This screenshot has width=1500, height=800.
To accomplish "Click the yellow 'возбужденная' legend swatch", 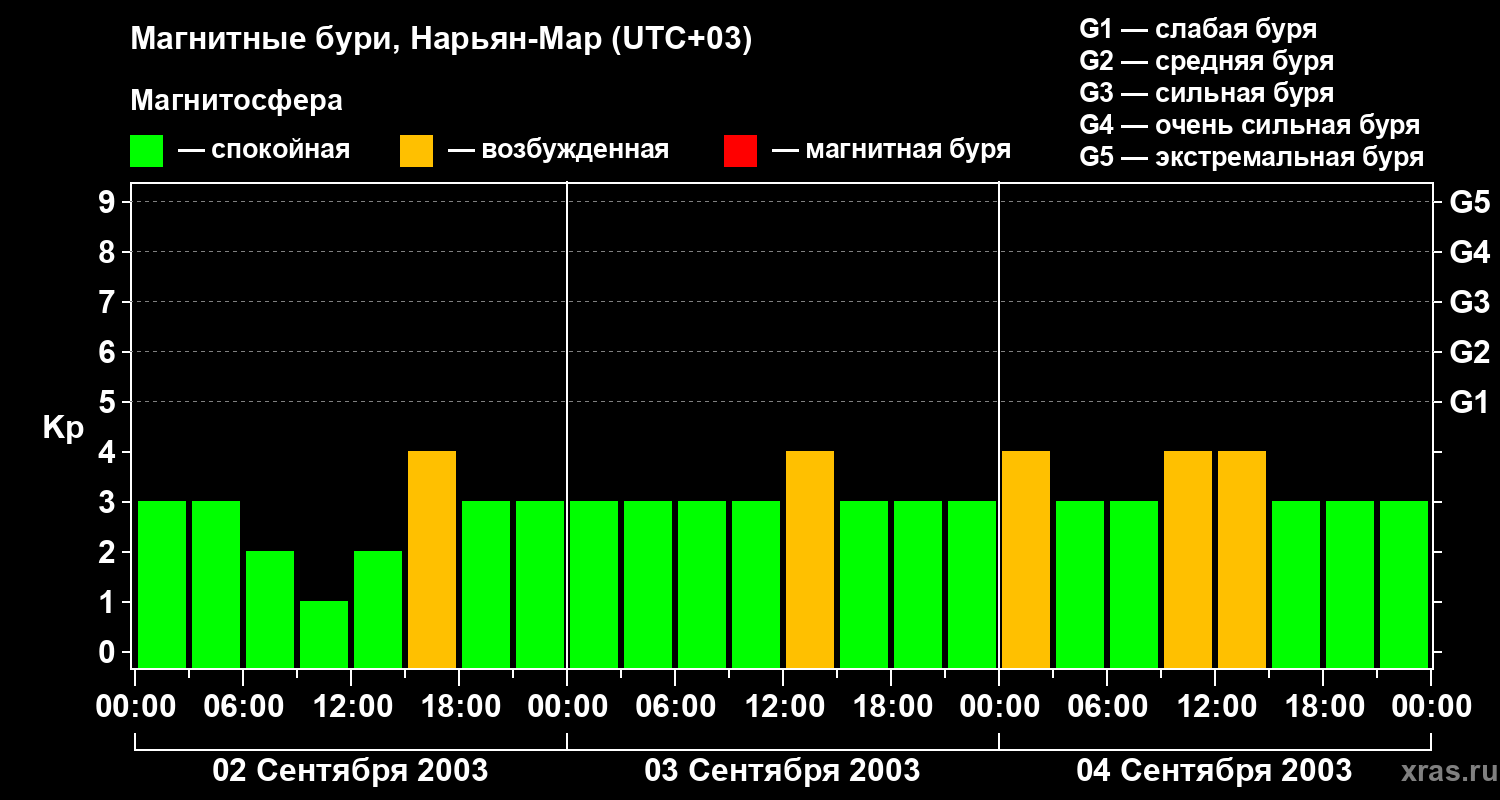I will 416,151.
